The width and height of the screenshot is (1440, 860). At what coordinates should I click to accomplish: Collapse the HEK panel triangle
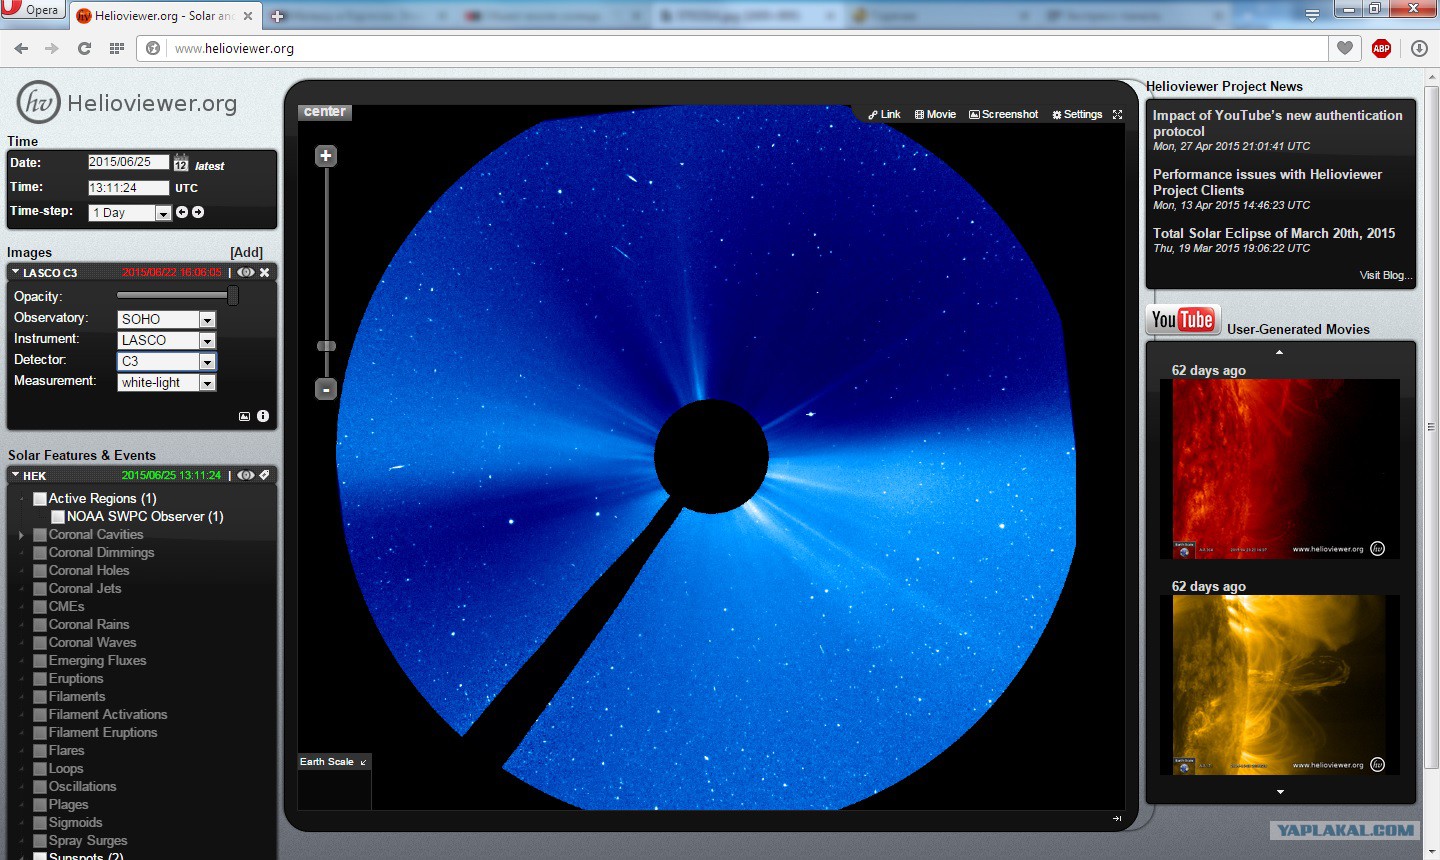coord(16,475)
